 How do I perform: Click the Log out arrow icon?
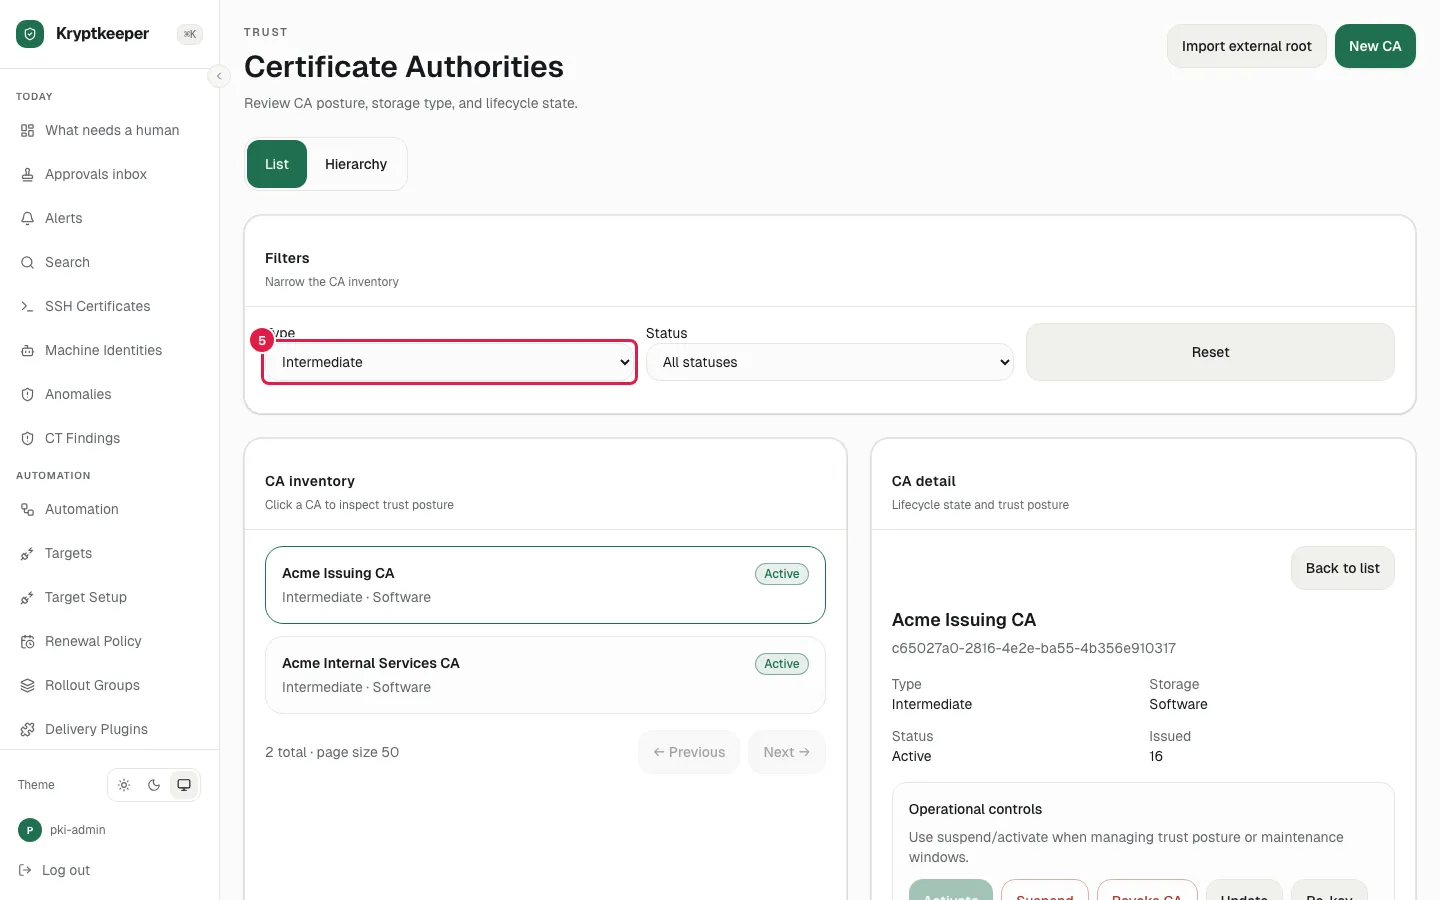point(25,870)
